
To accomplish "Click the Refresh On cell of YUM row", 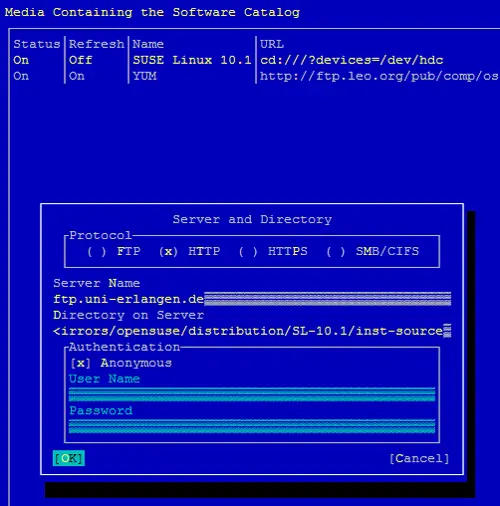I will coord(77,76).
